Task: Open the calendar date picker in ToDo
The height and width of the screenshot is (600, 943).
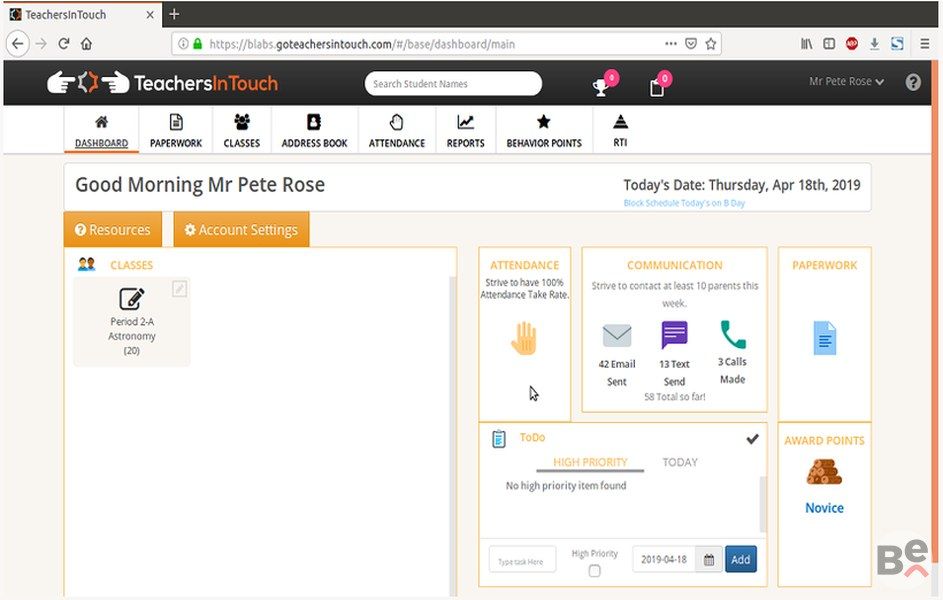Action: tap(708, 560)
